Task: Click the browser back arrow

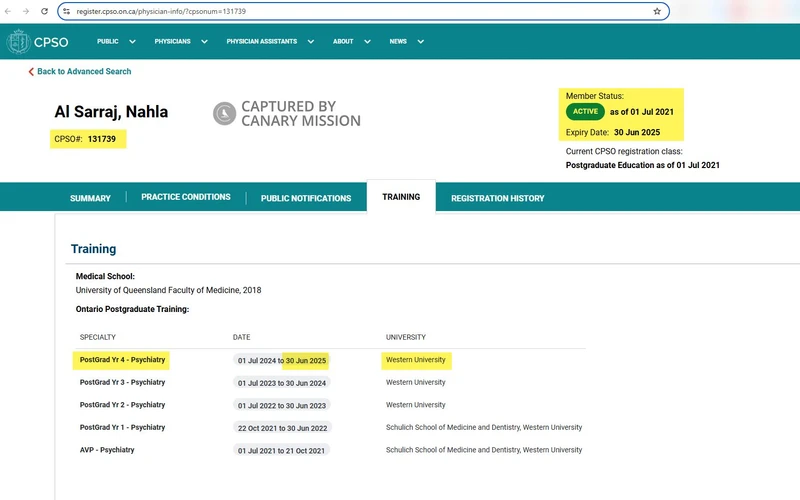Action: (x=8, y=11)
